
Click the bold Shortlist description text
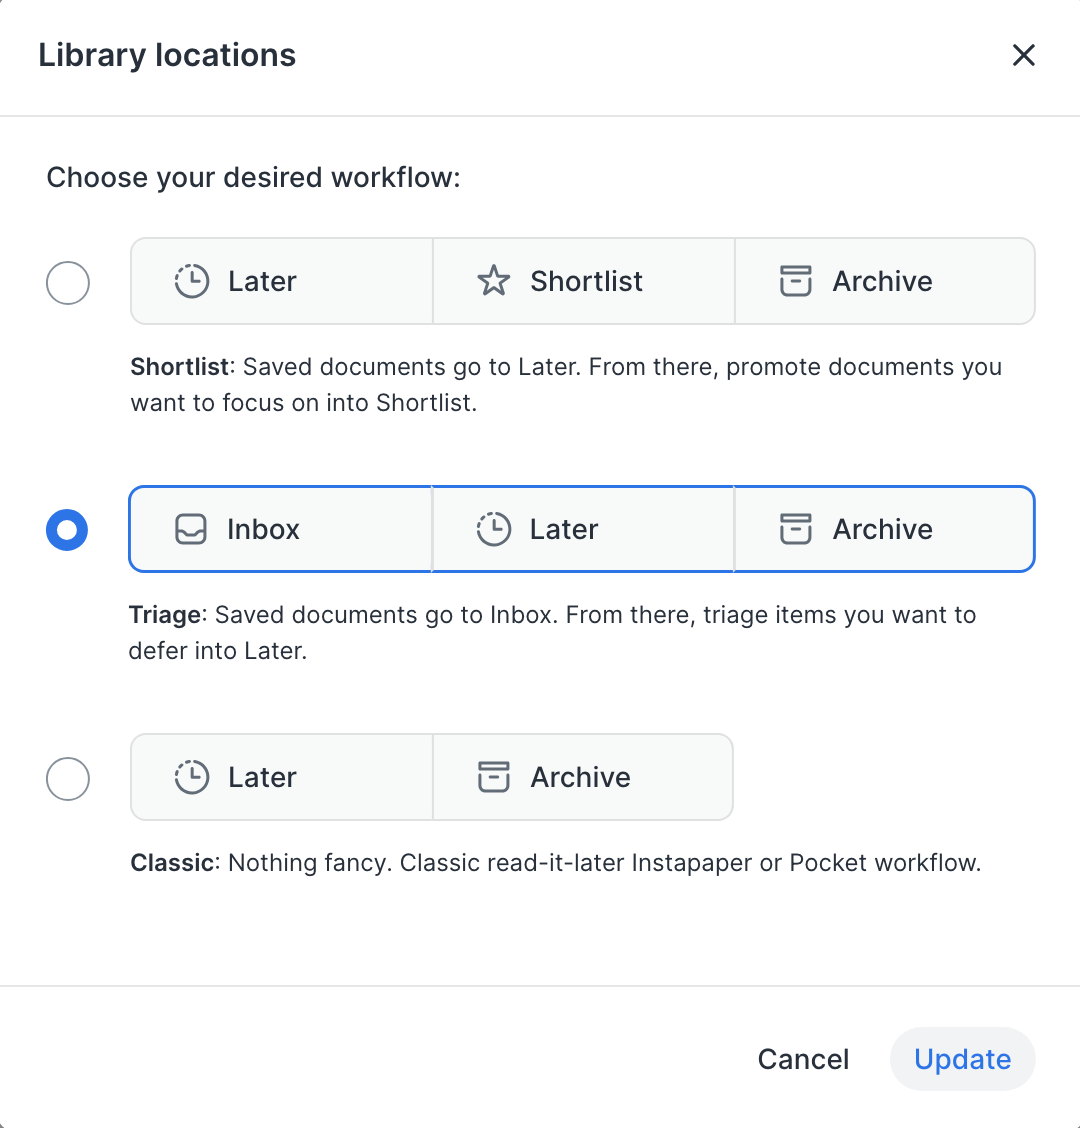pyautogui.click(x=180, y=367)
